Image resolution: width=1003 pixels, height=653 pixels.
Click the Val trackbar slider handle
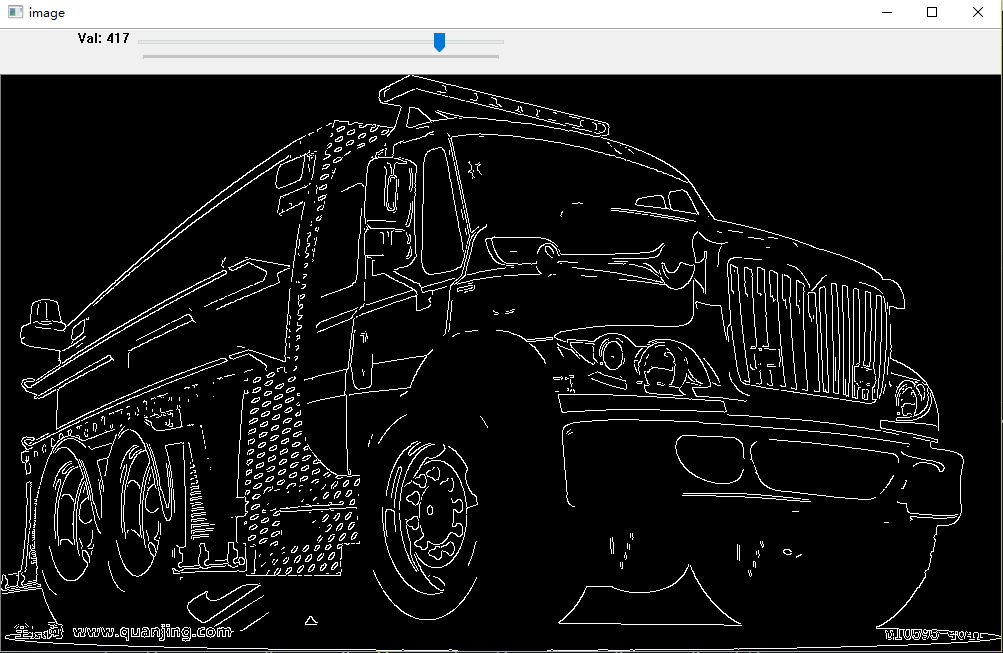click(439, 42)
